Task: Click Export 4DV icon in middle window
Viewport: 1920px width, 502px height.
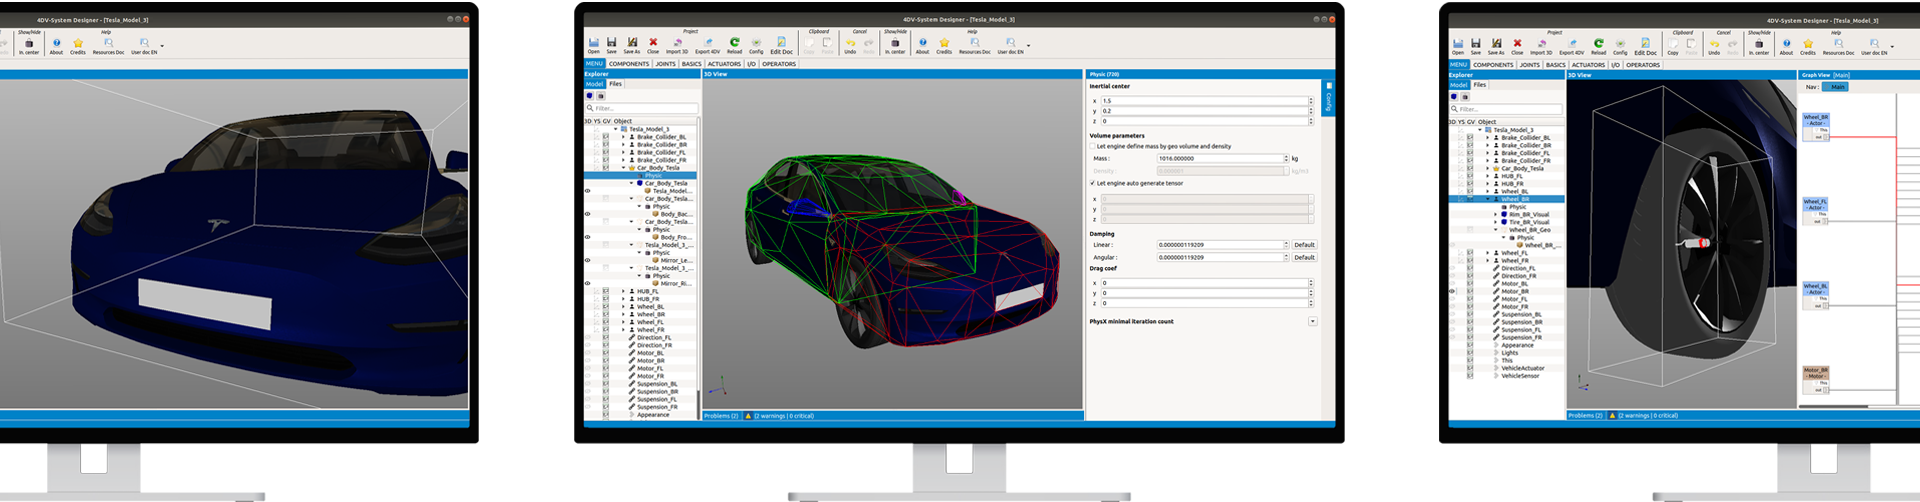Action: pyautogui.click(x=707, y=43)
